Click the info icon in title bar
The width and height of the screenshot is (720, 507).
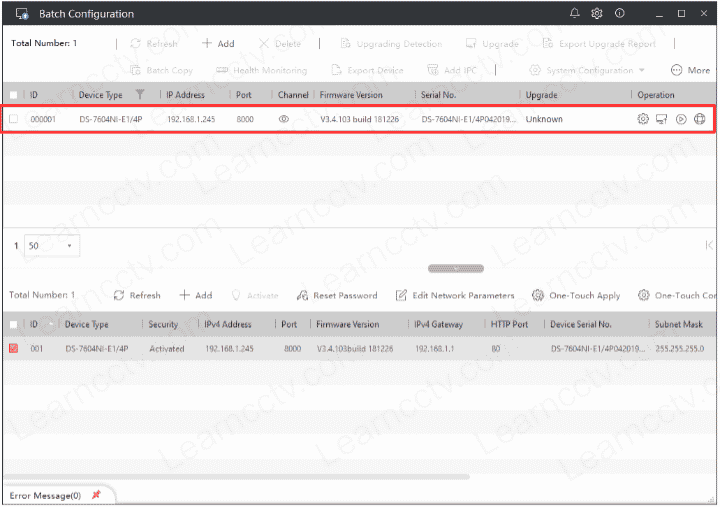620,14
